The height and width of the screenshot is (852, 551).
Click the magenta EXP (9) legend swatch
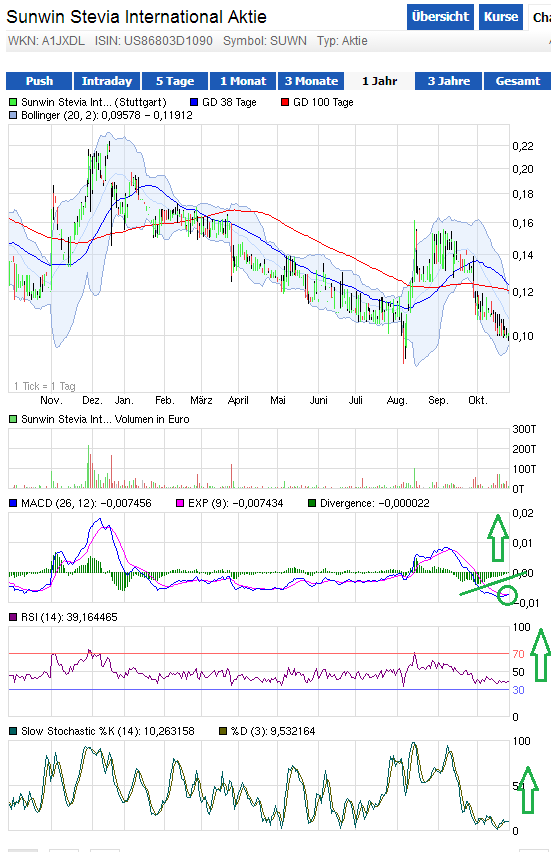pos(180,503)
